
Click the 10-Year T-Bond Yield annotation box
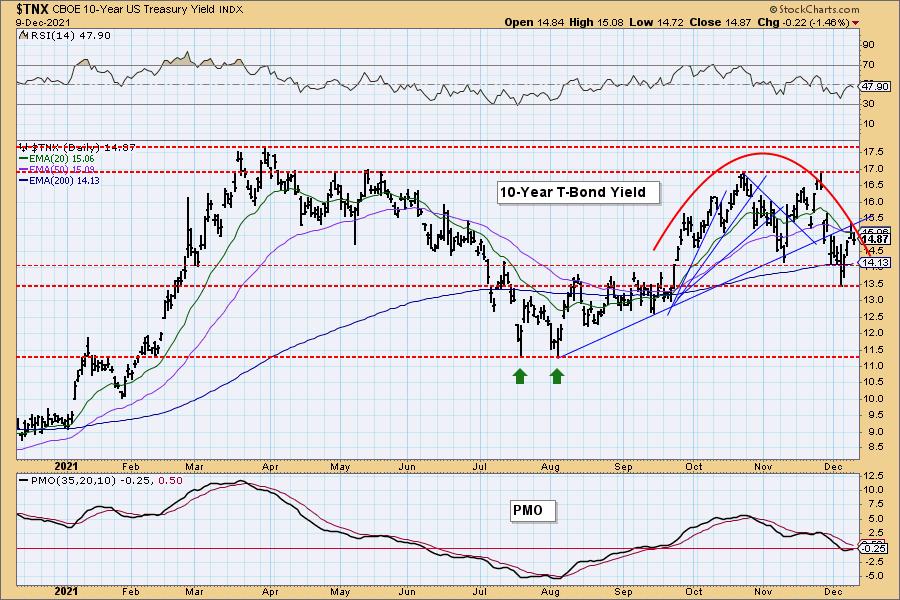click(x=578, y=192)
